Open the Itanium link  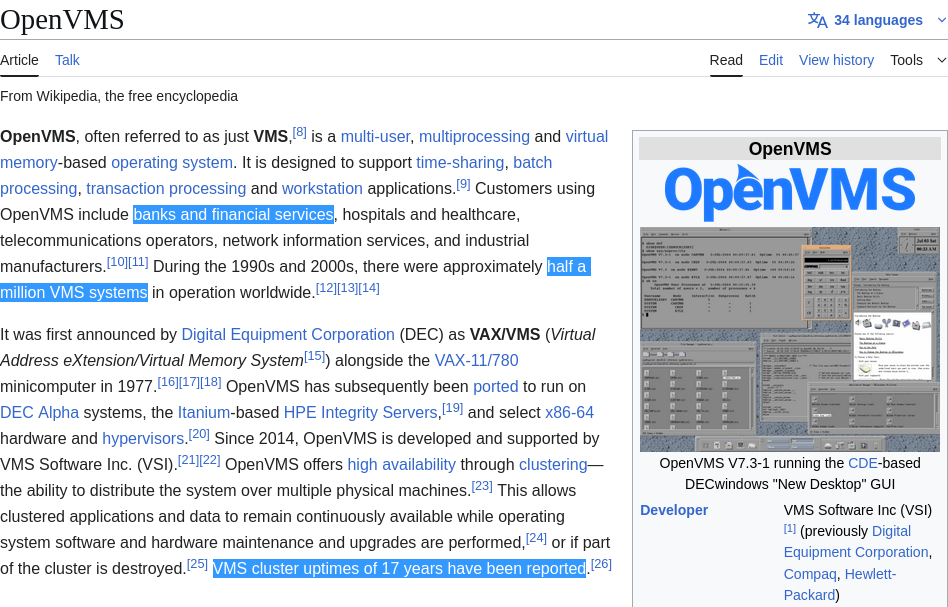tap(204, 413)
